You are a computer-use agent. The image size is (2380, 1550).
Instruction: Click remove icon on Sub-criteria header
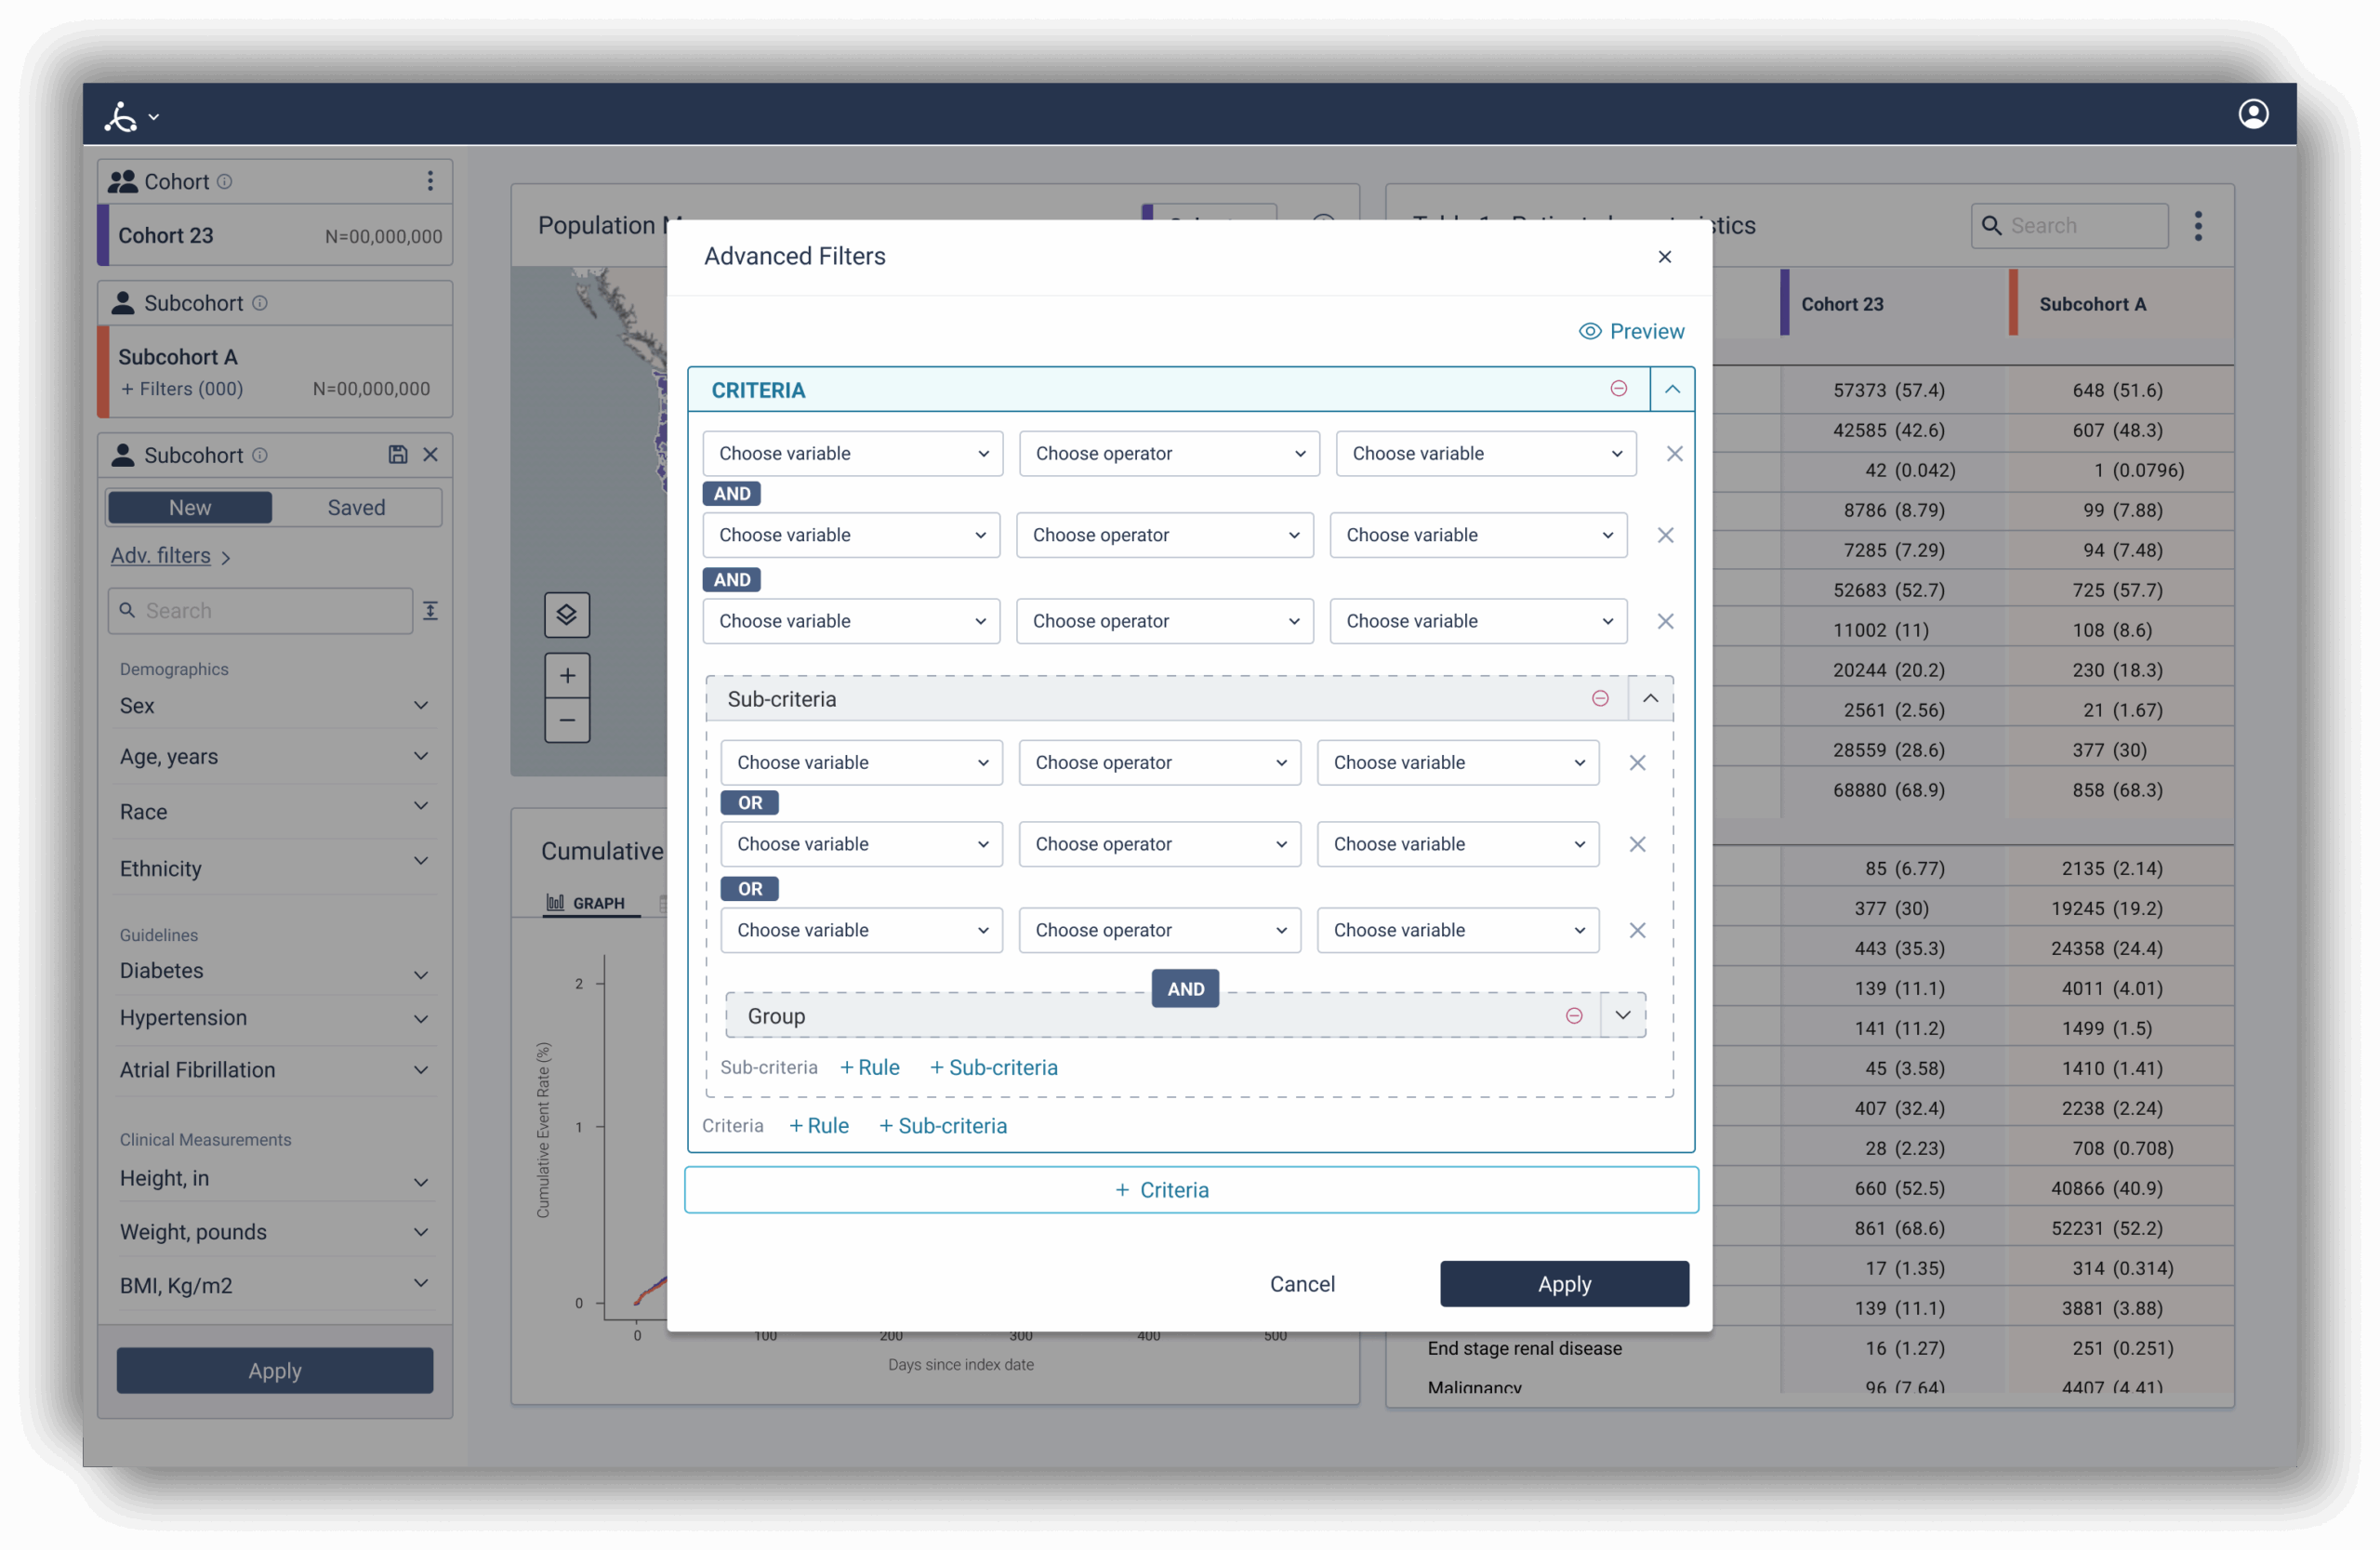tap(1600, 698)
